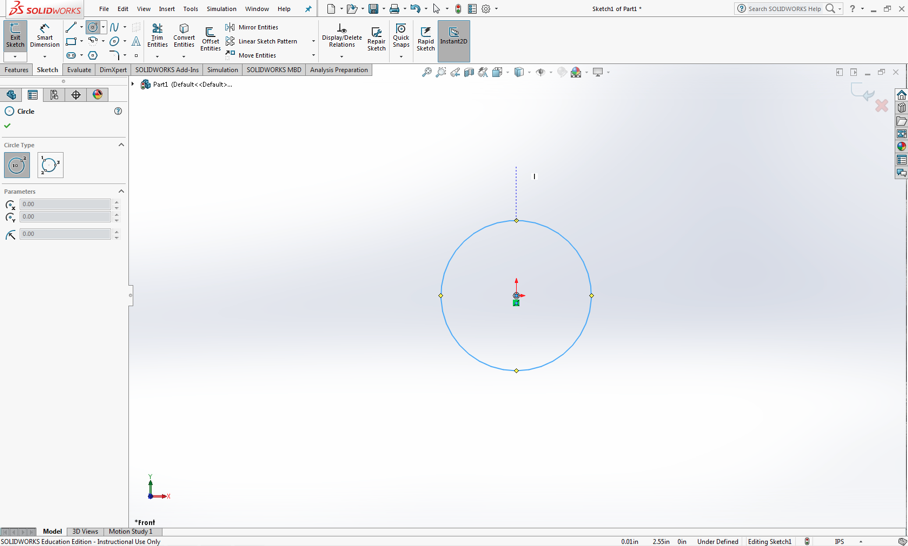Select standard Circle type option

tap(17, 165)
